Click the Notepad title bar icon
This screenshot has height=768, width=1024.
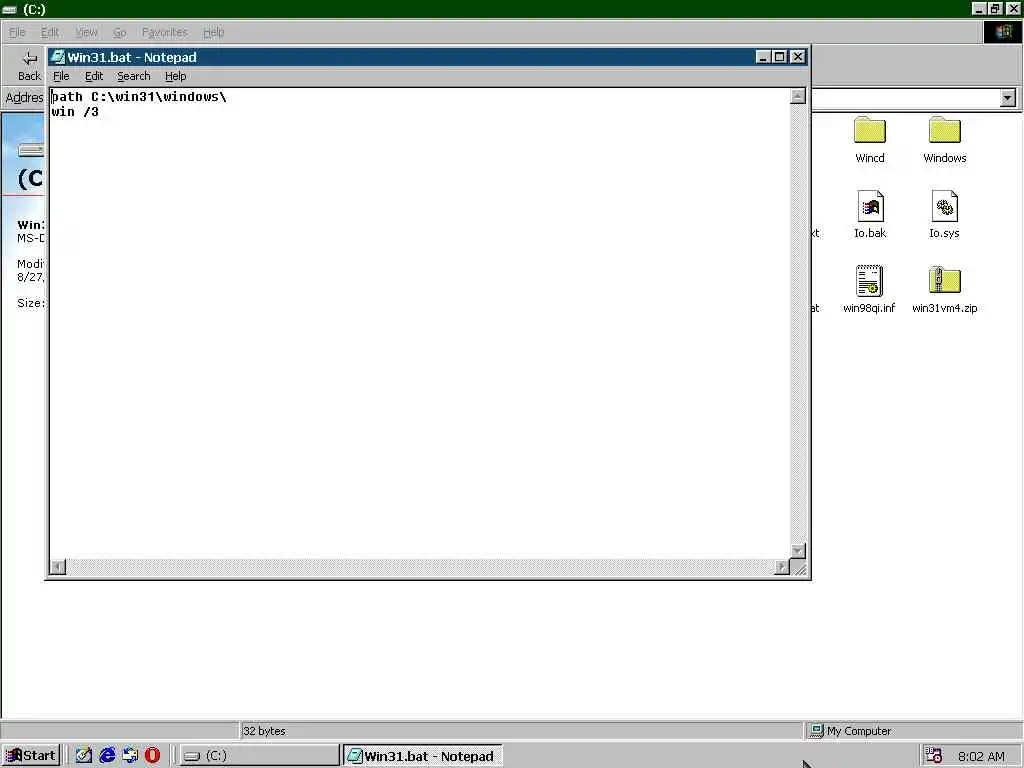pos(57,57)
